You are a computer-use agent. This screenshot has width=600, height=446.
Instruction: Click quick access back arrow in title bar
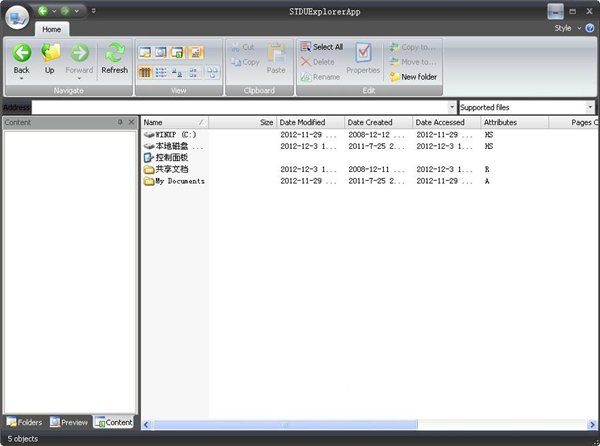click(42, 11)
